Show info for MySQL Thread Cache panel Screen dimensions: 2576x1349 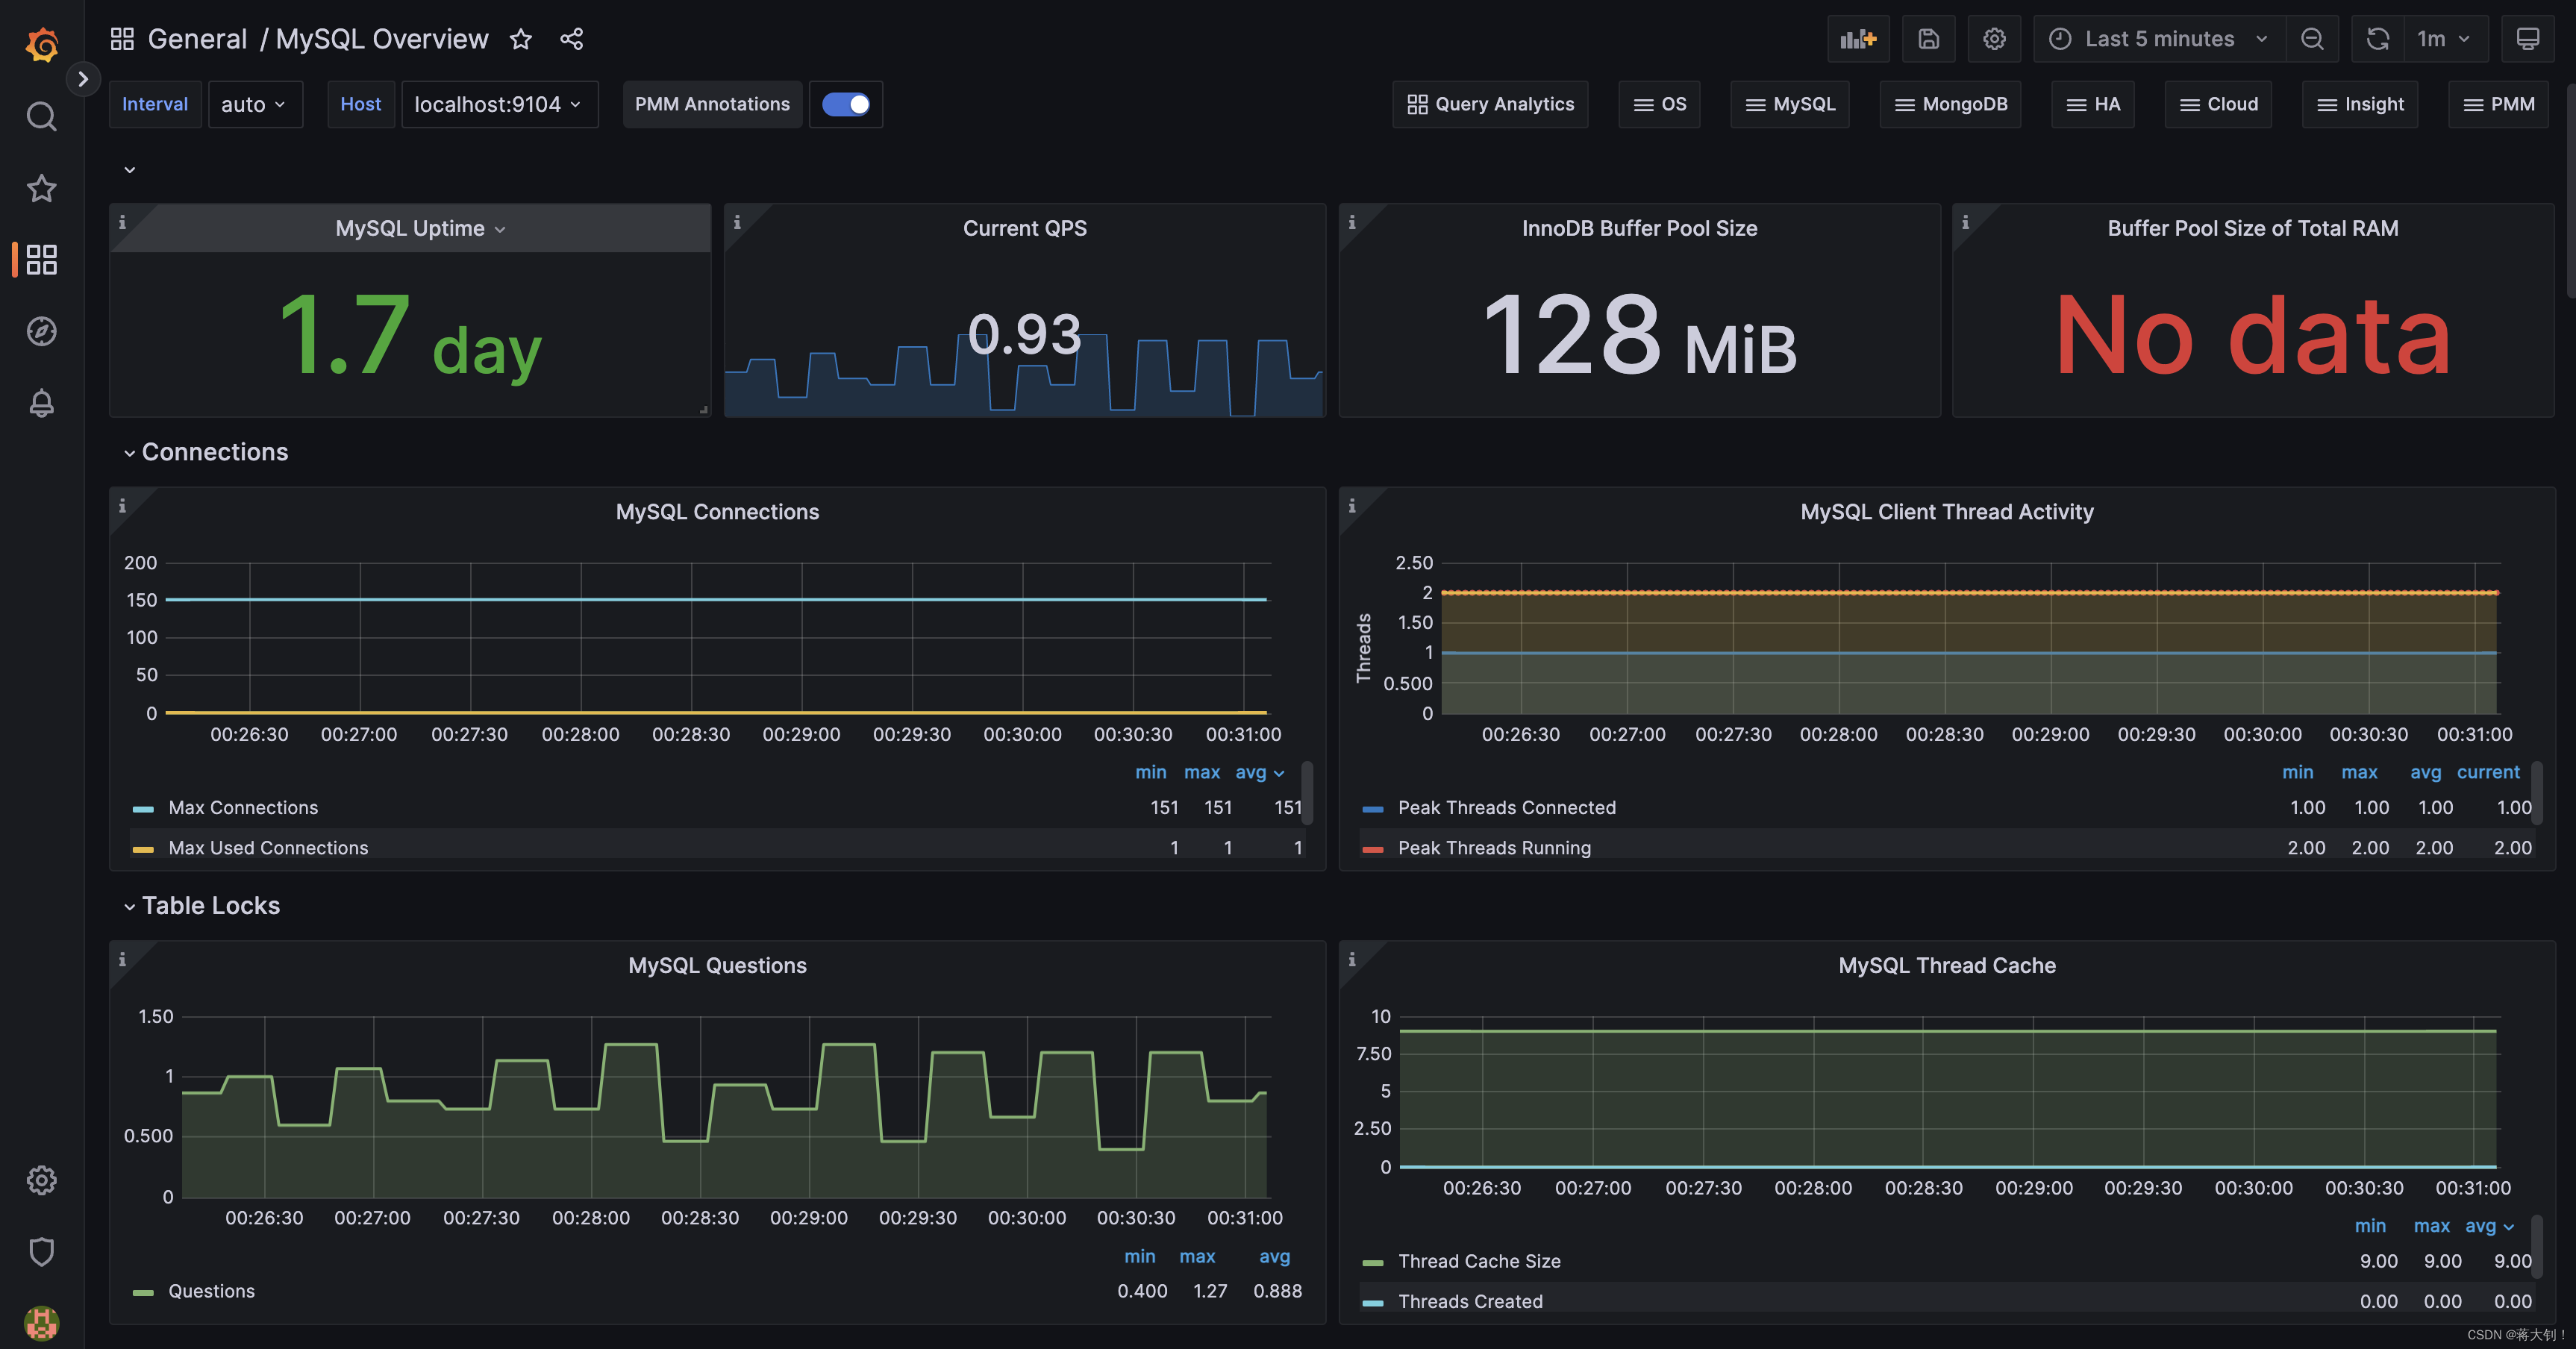click(x=1352, y=959)
